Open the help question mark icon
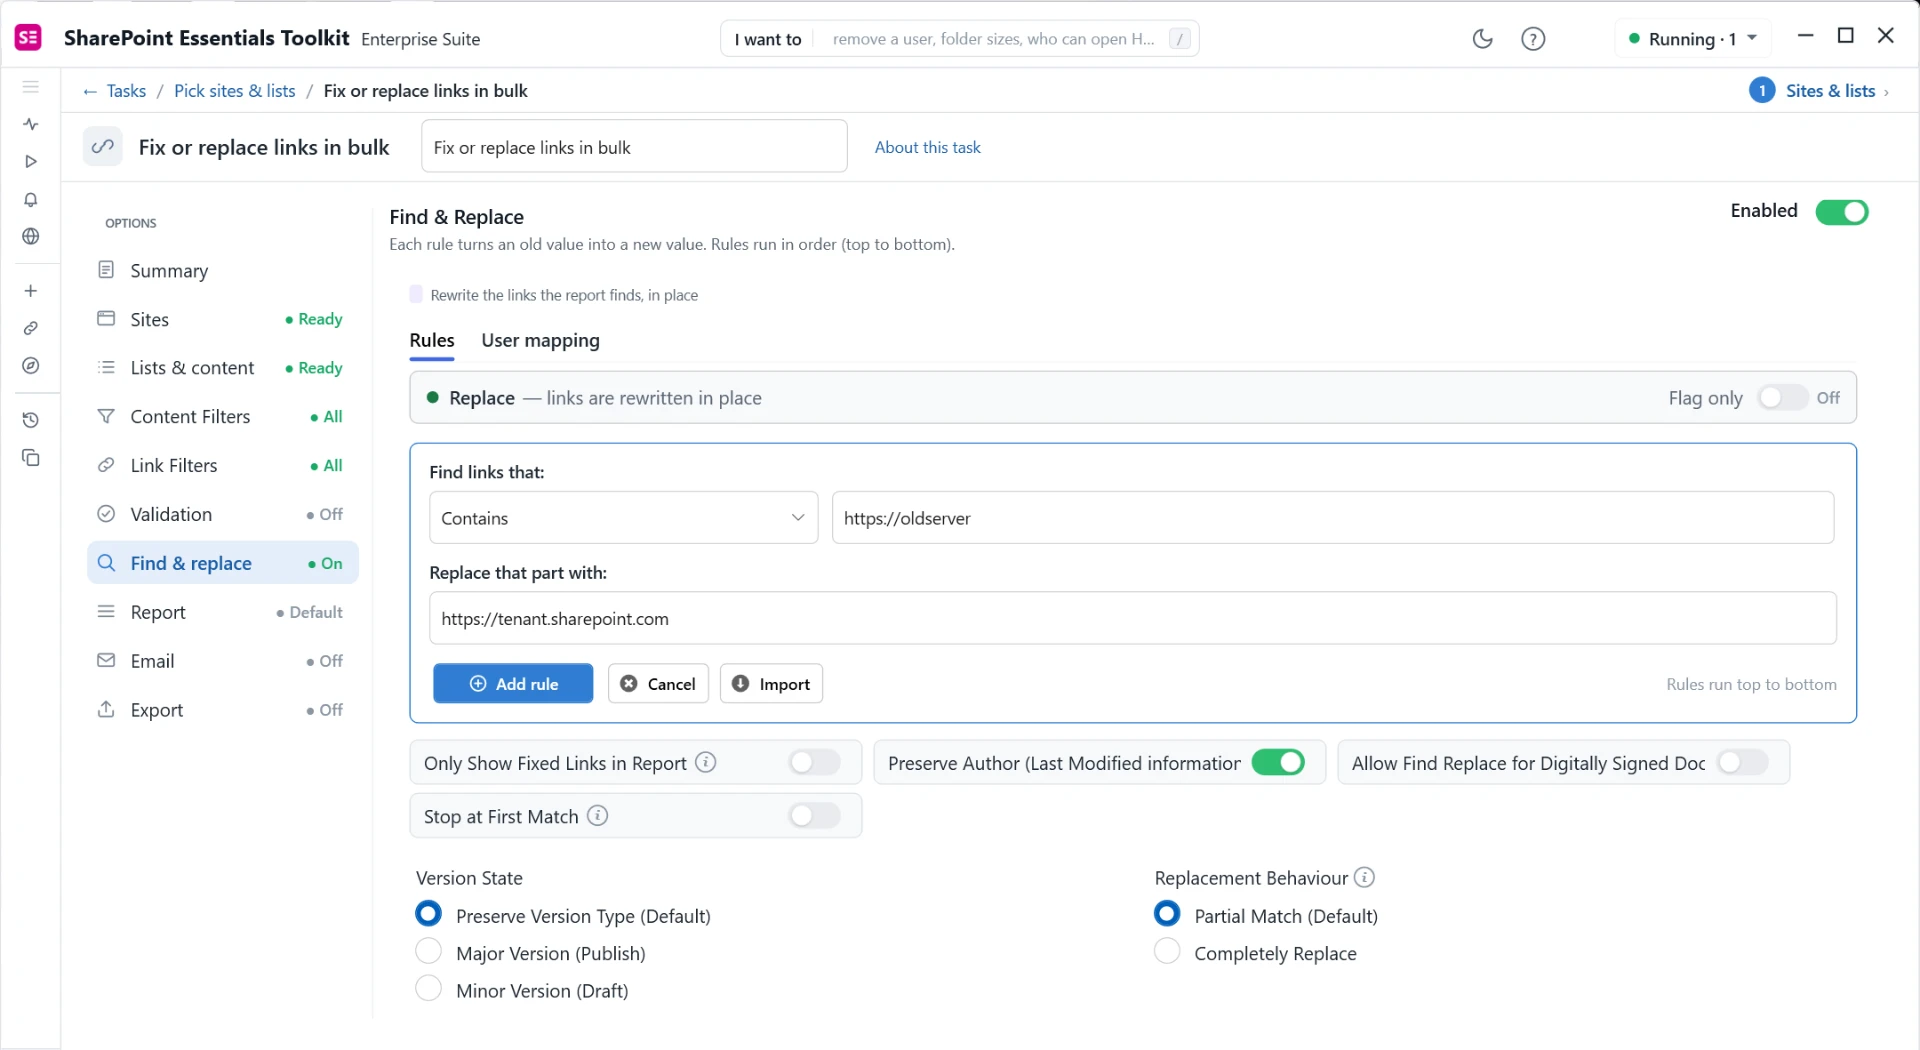Screen dimensions: 1920x1050 (x=1532, y=39)
